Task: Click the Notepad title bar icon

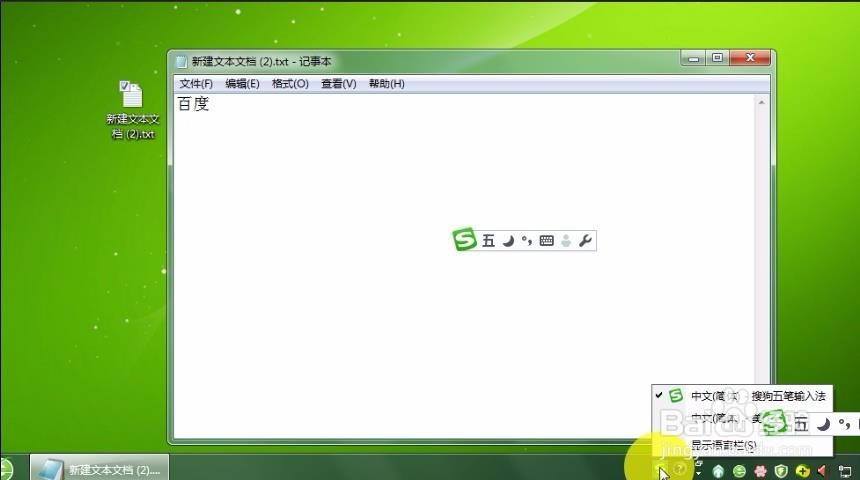Action: [x=182, y=61]
